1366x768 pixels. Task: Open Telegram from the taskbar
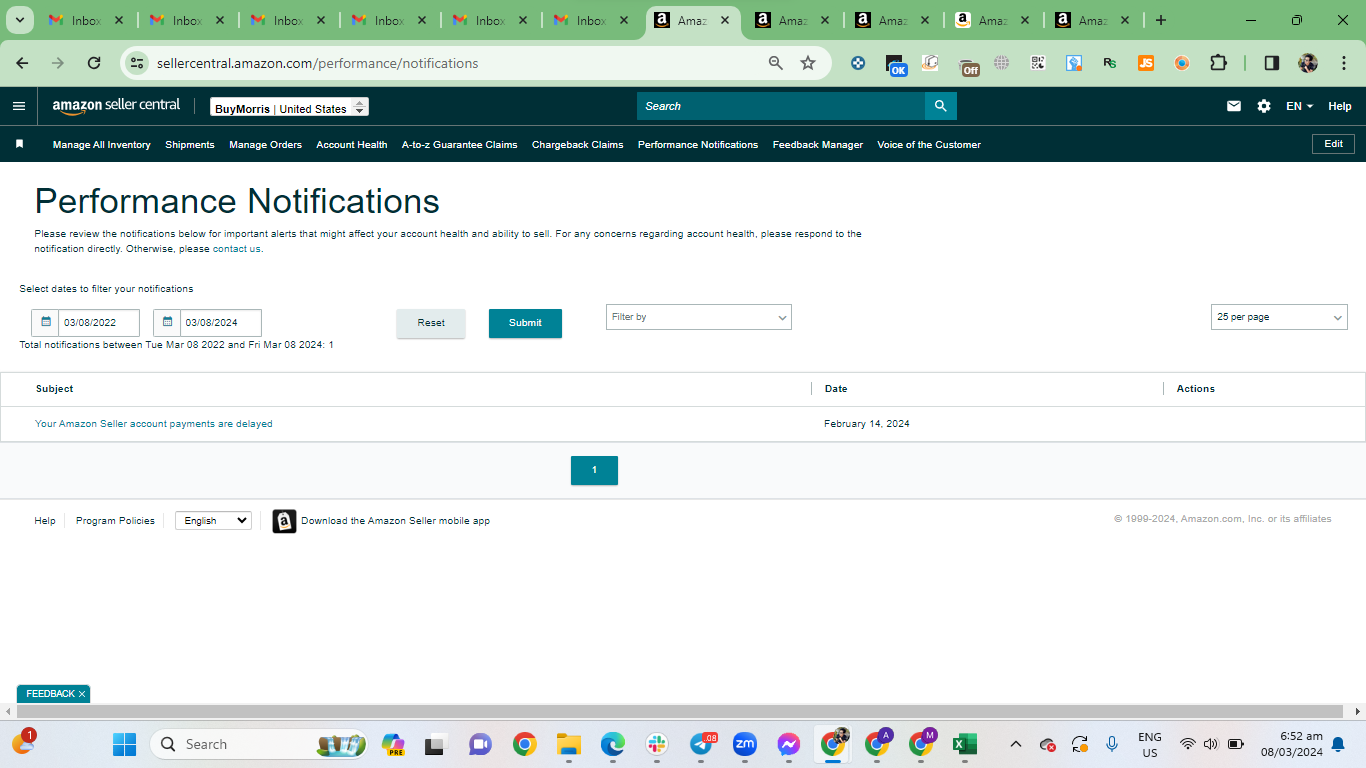click(703, 744)
